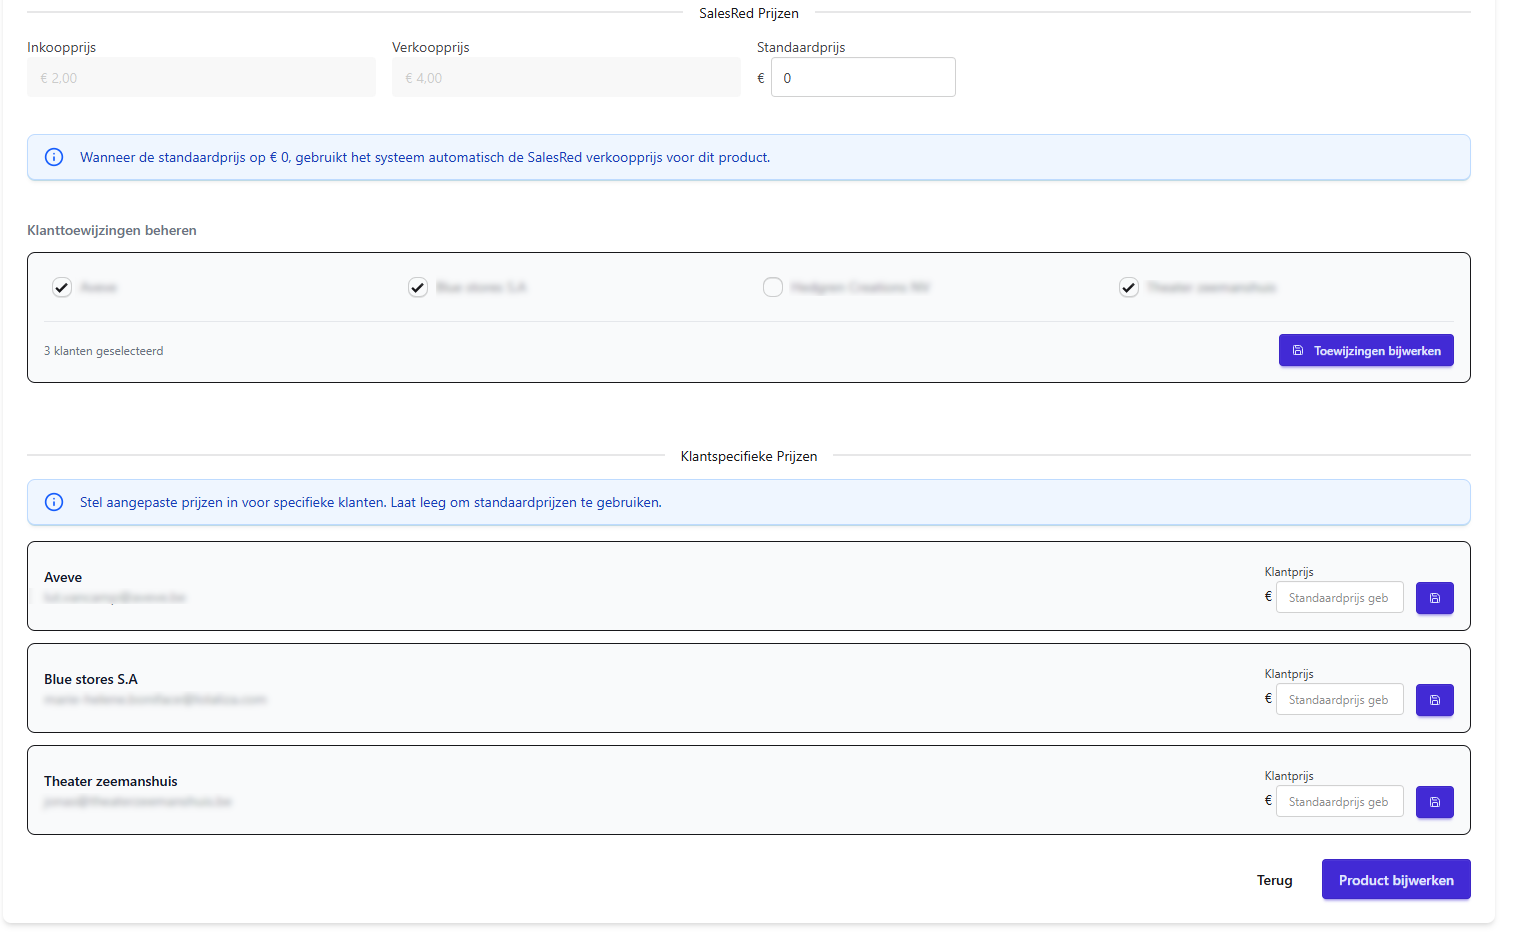
Task: Click info icon in standaardprijs notice
Action: pos(55,157)
